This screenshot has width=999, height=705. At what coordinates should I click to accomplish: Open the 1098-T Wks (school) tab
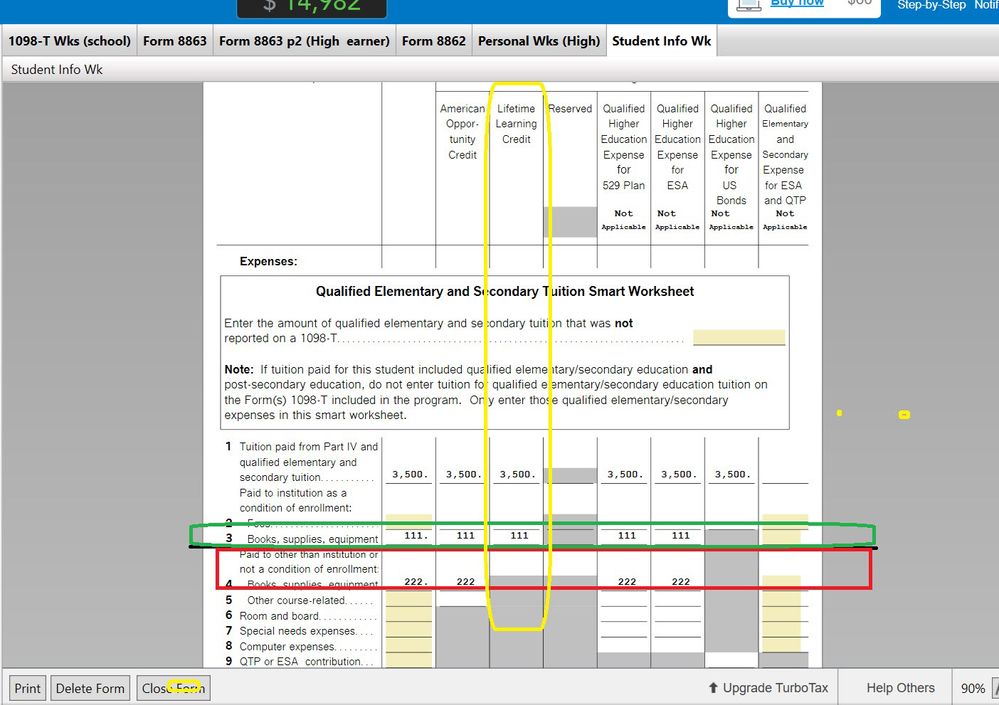[x=69, y=41]
